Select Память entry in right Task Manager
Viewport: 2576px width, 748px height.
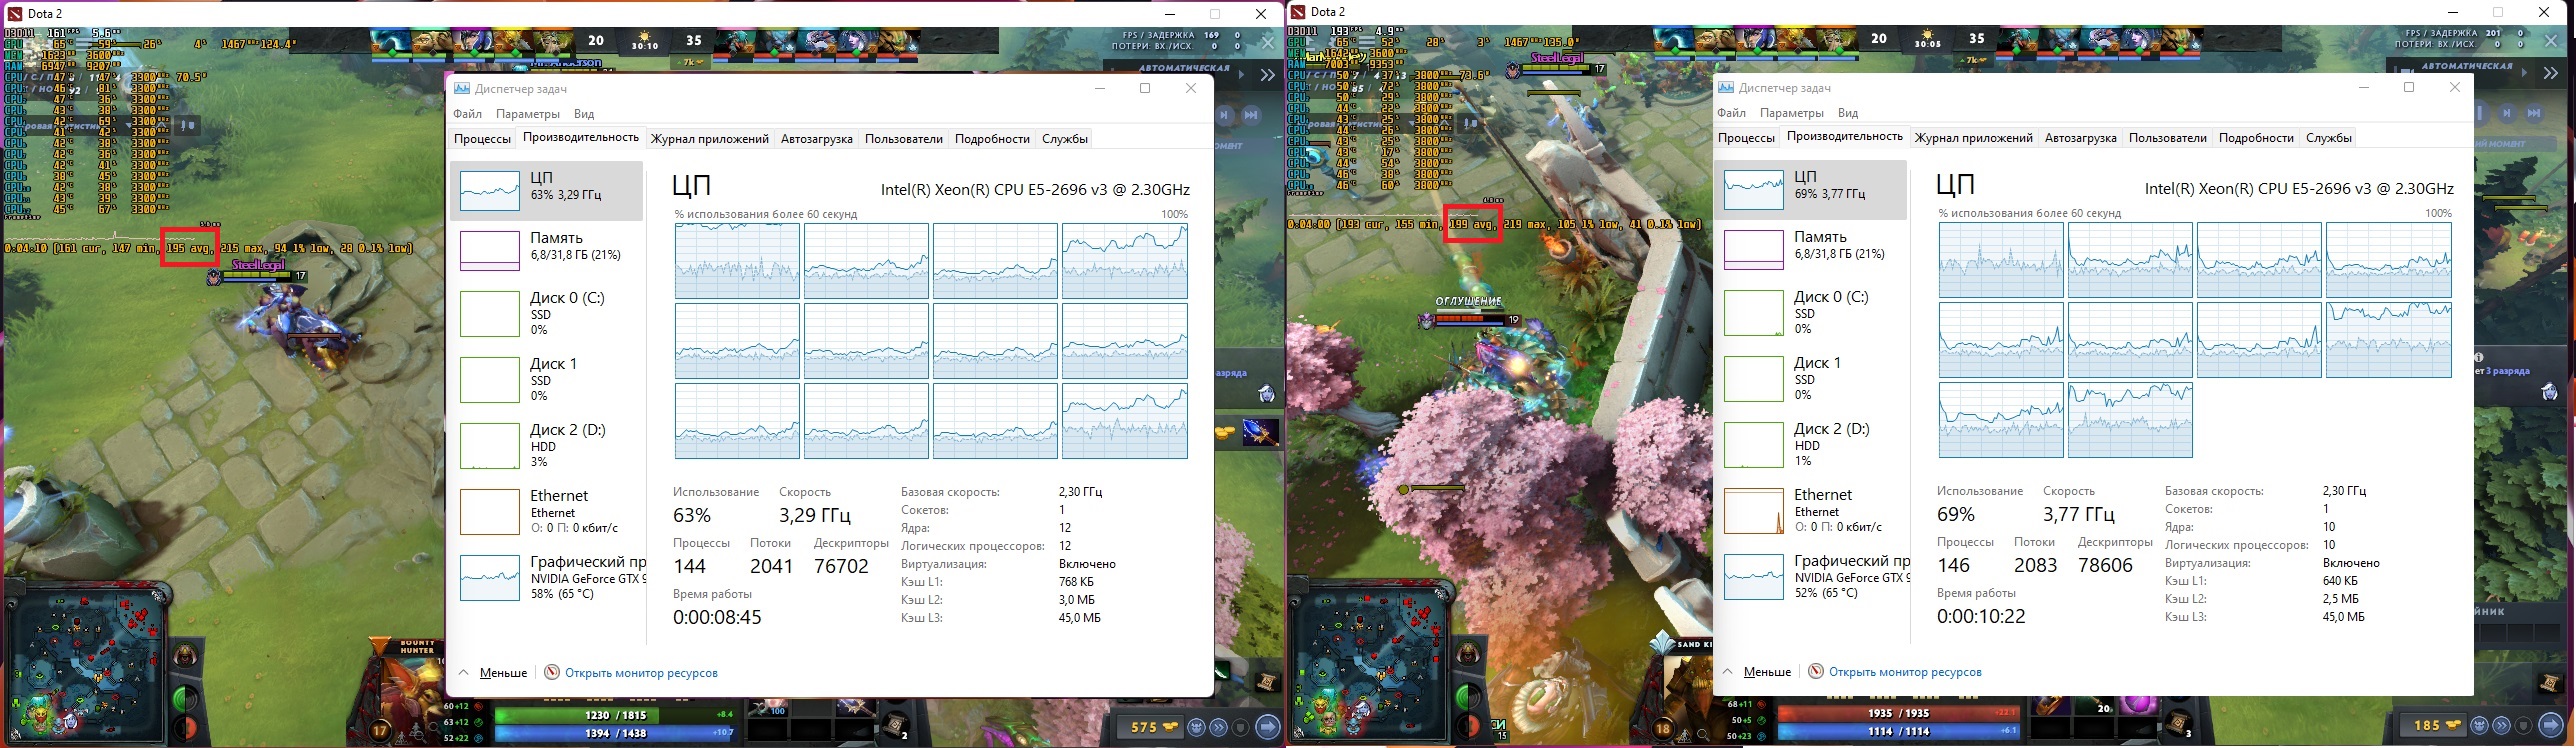pos(1811,249)
